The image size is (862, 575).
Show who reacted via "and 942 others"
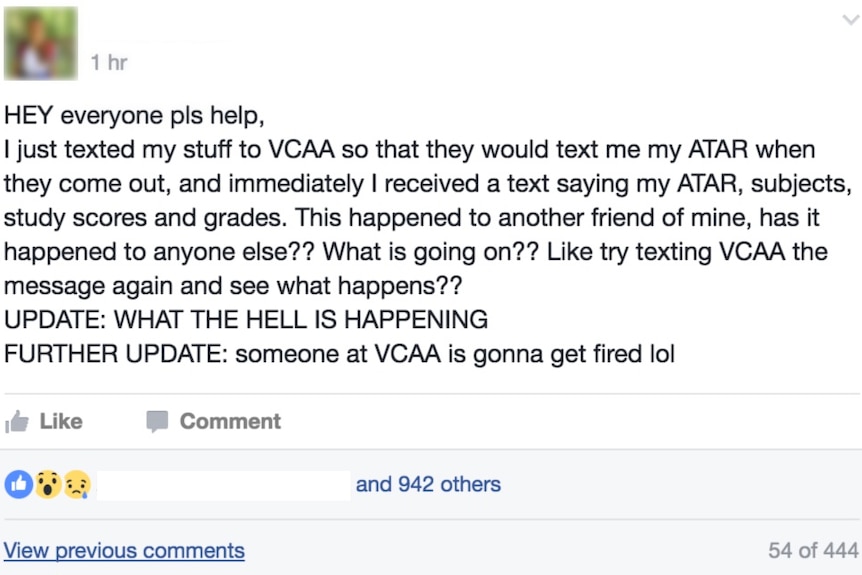428,484
